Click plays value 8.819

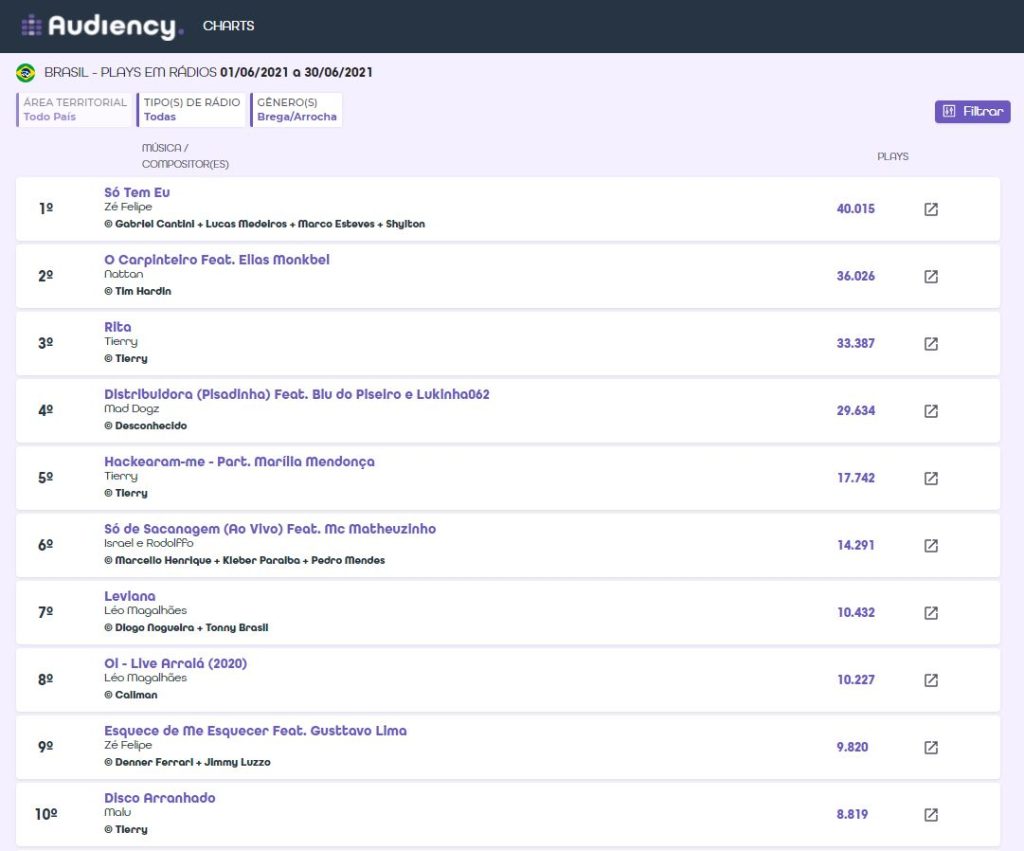coord(852,814)
